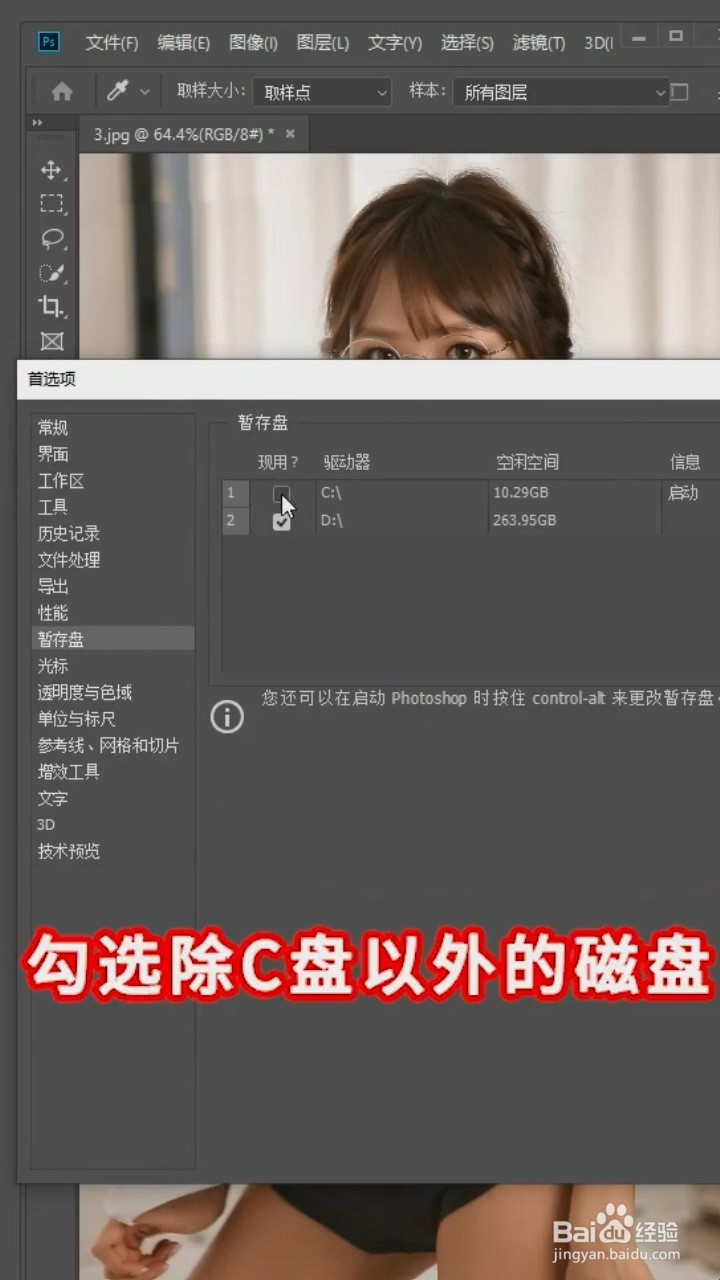720x1280 pixels.
Task: Toggle checkbox right of 样本 dropdown
Action: [680, 92]
